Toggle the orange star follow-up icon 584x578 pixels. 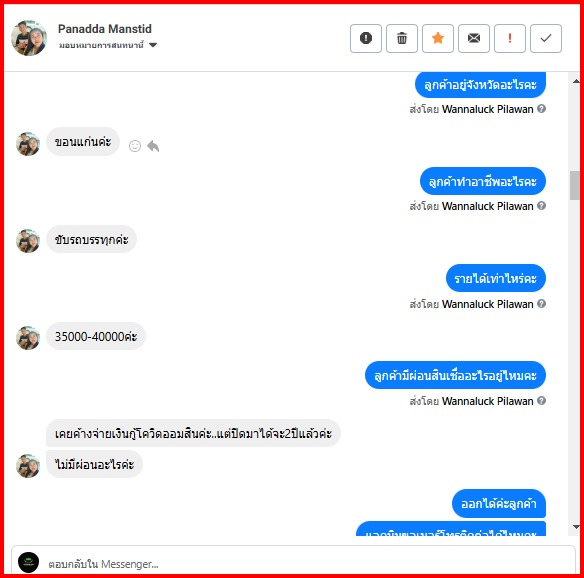point(438,38)
